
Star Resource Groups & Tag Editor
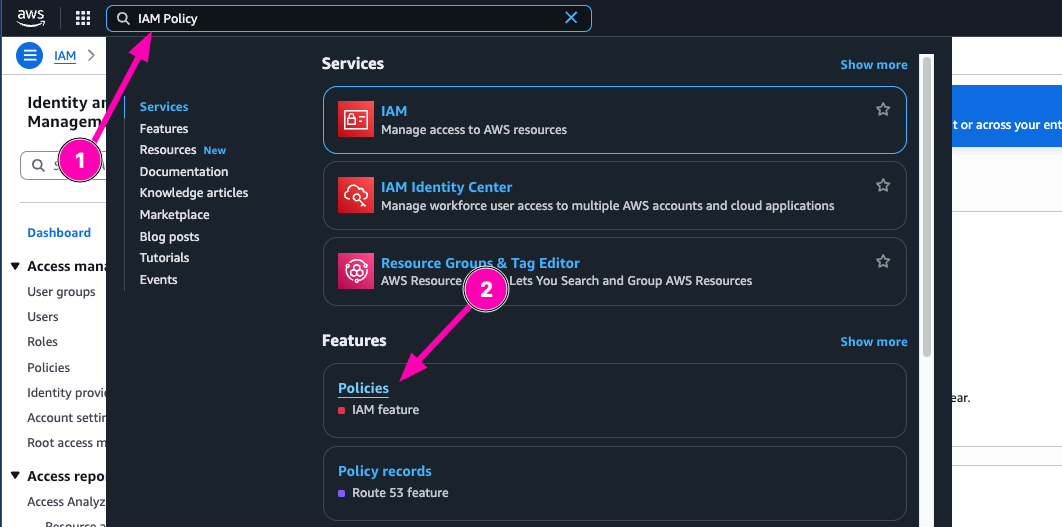[883, 262]
